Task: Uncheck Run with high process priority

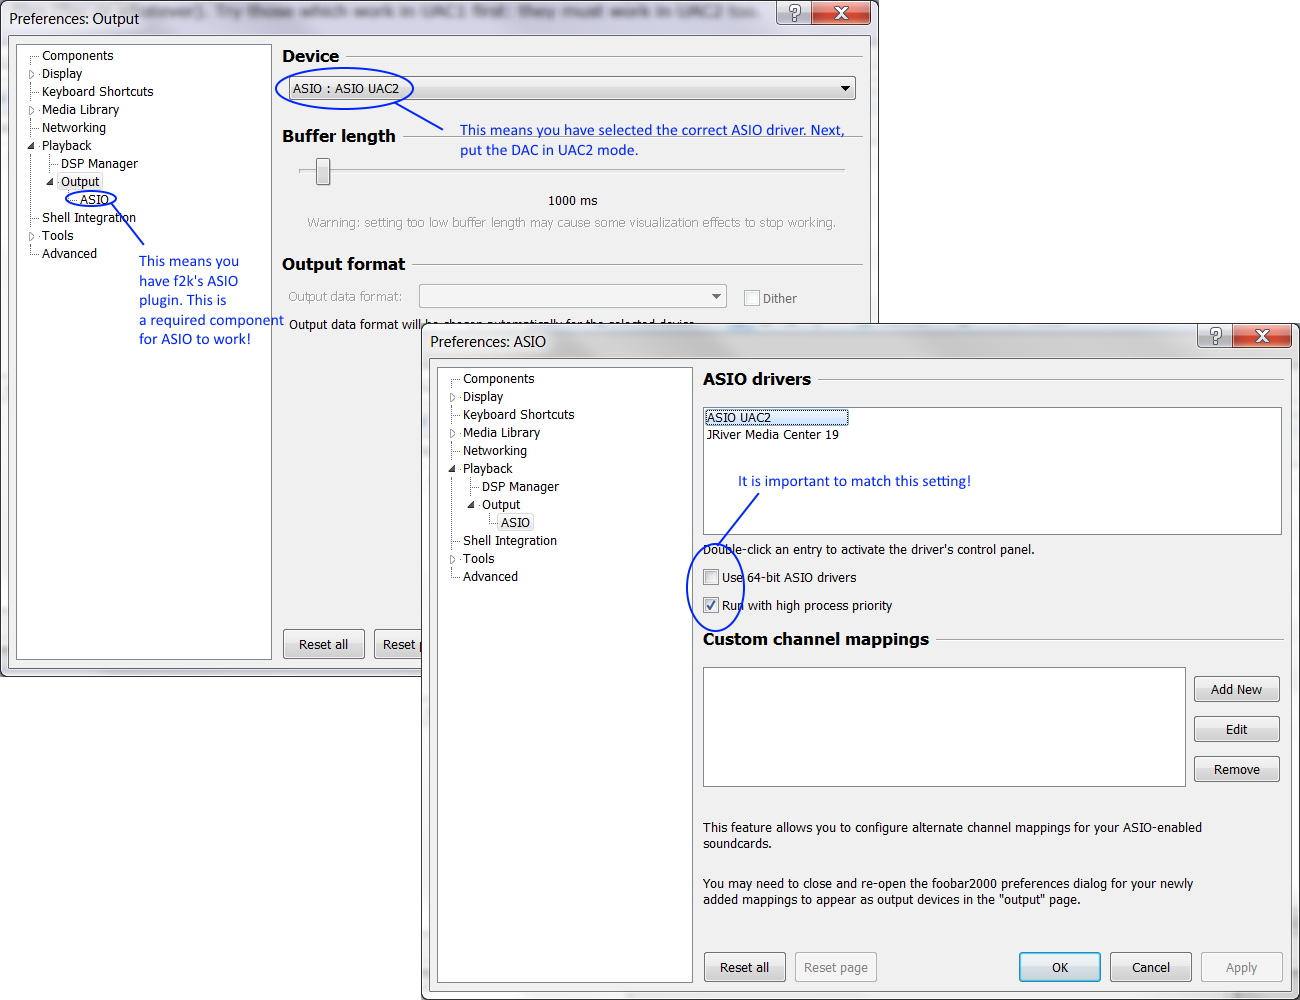Action: (711, 605)
